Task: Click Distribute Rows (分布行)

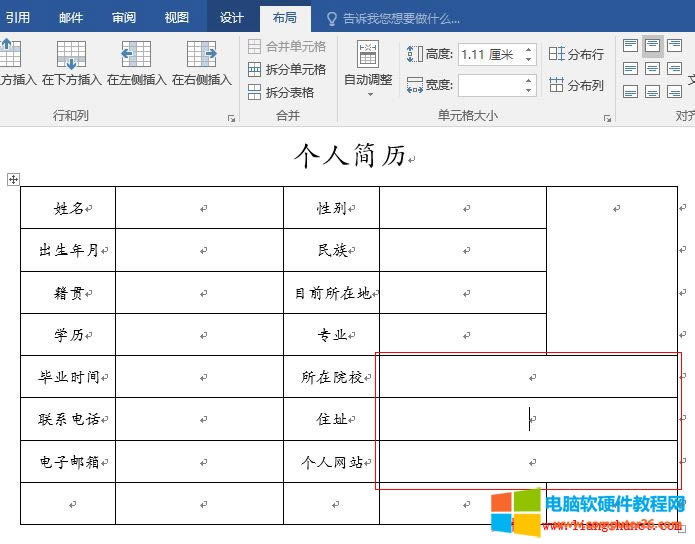Action: click(x=576, y=54)
